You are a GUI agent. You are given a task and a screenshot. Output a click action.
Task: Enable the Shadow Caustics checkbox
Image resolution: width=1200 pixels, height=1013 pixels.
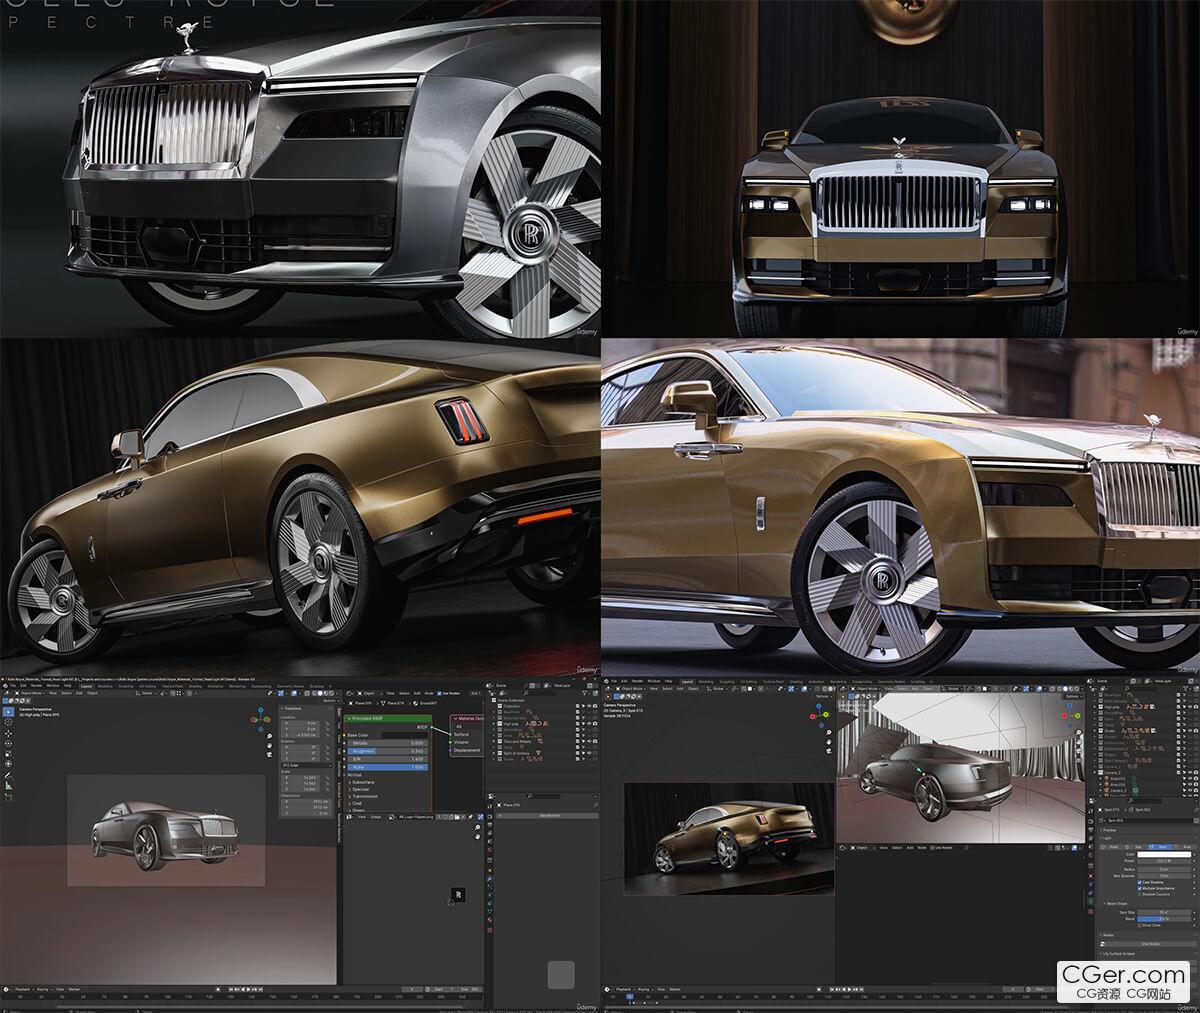click(x=1140, y=895)
